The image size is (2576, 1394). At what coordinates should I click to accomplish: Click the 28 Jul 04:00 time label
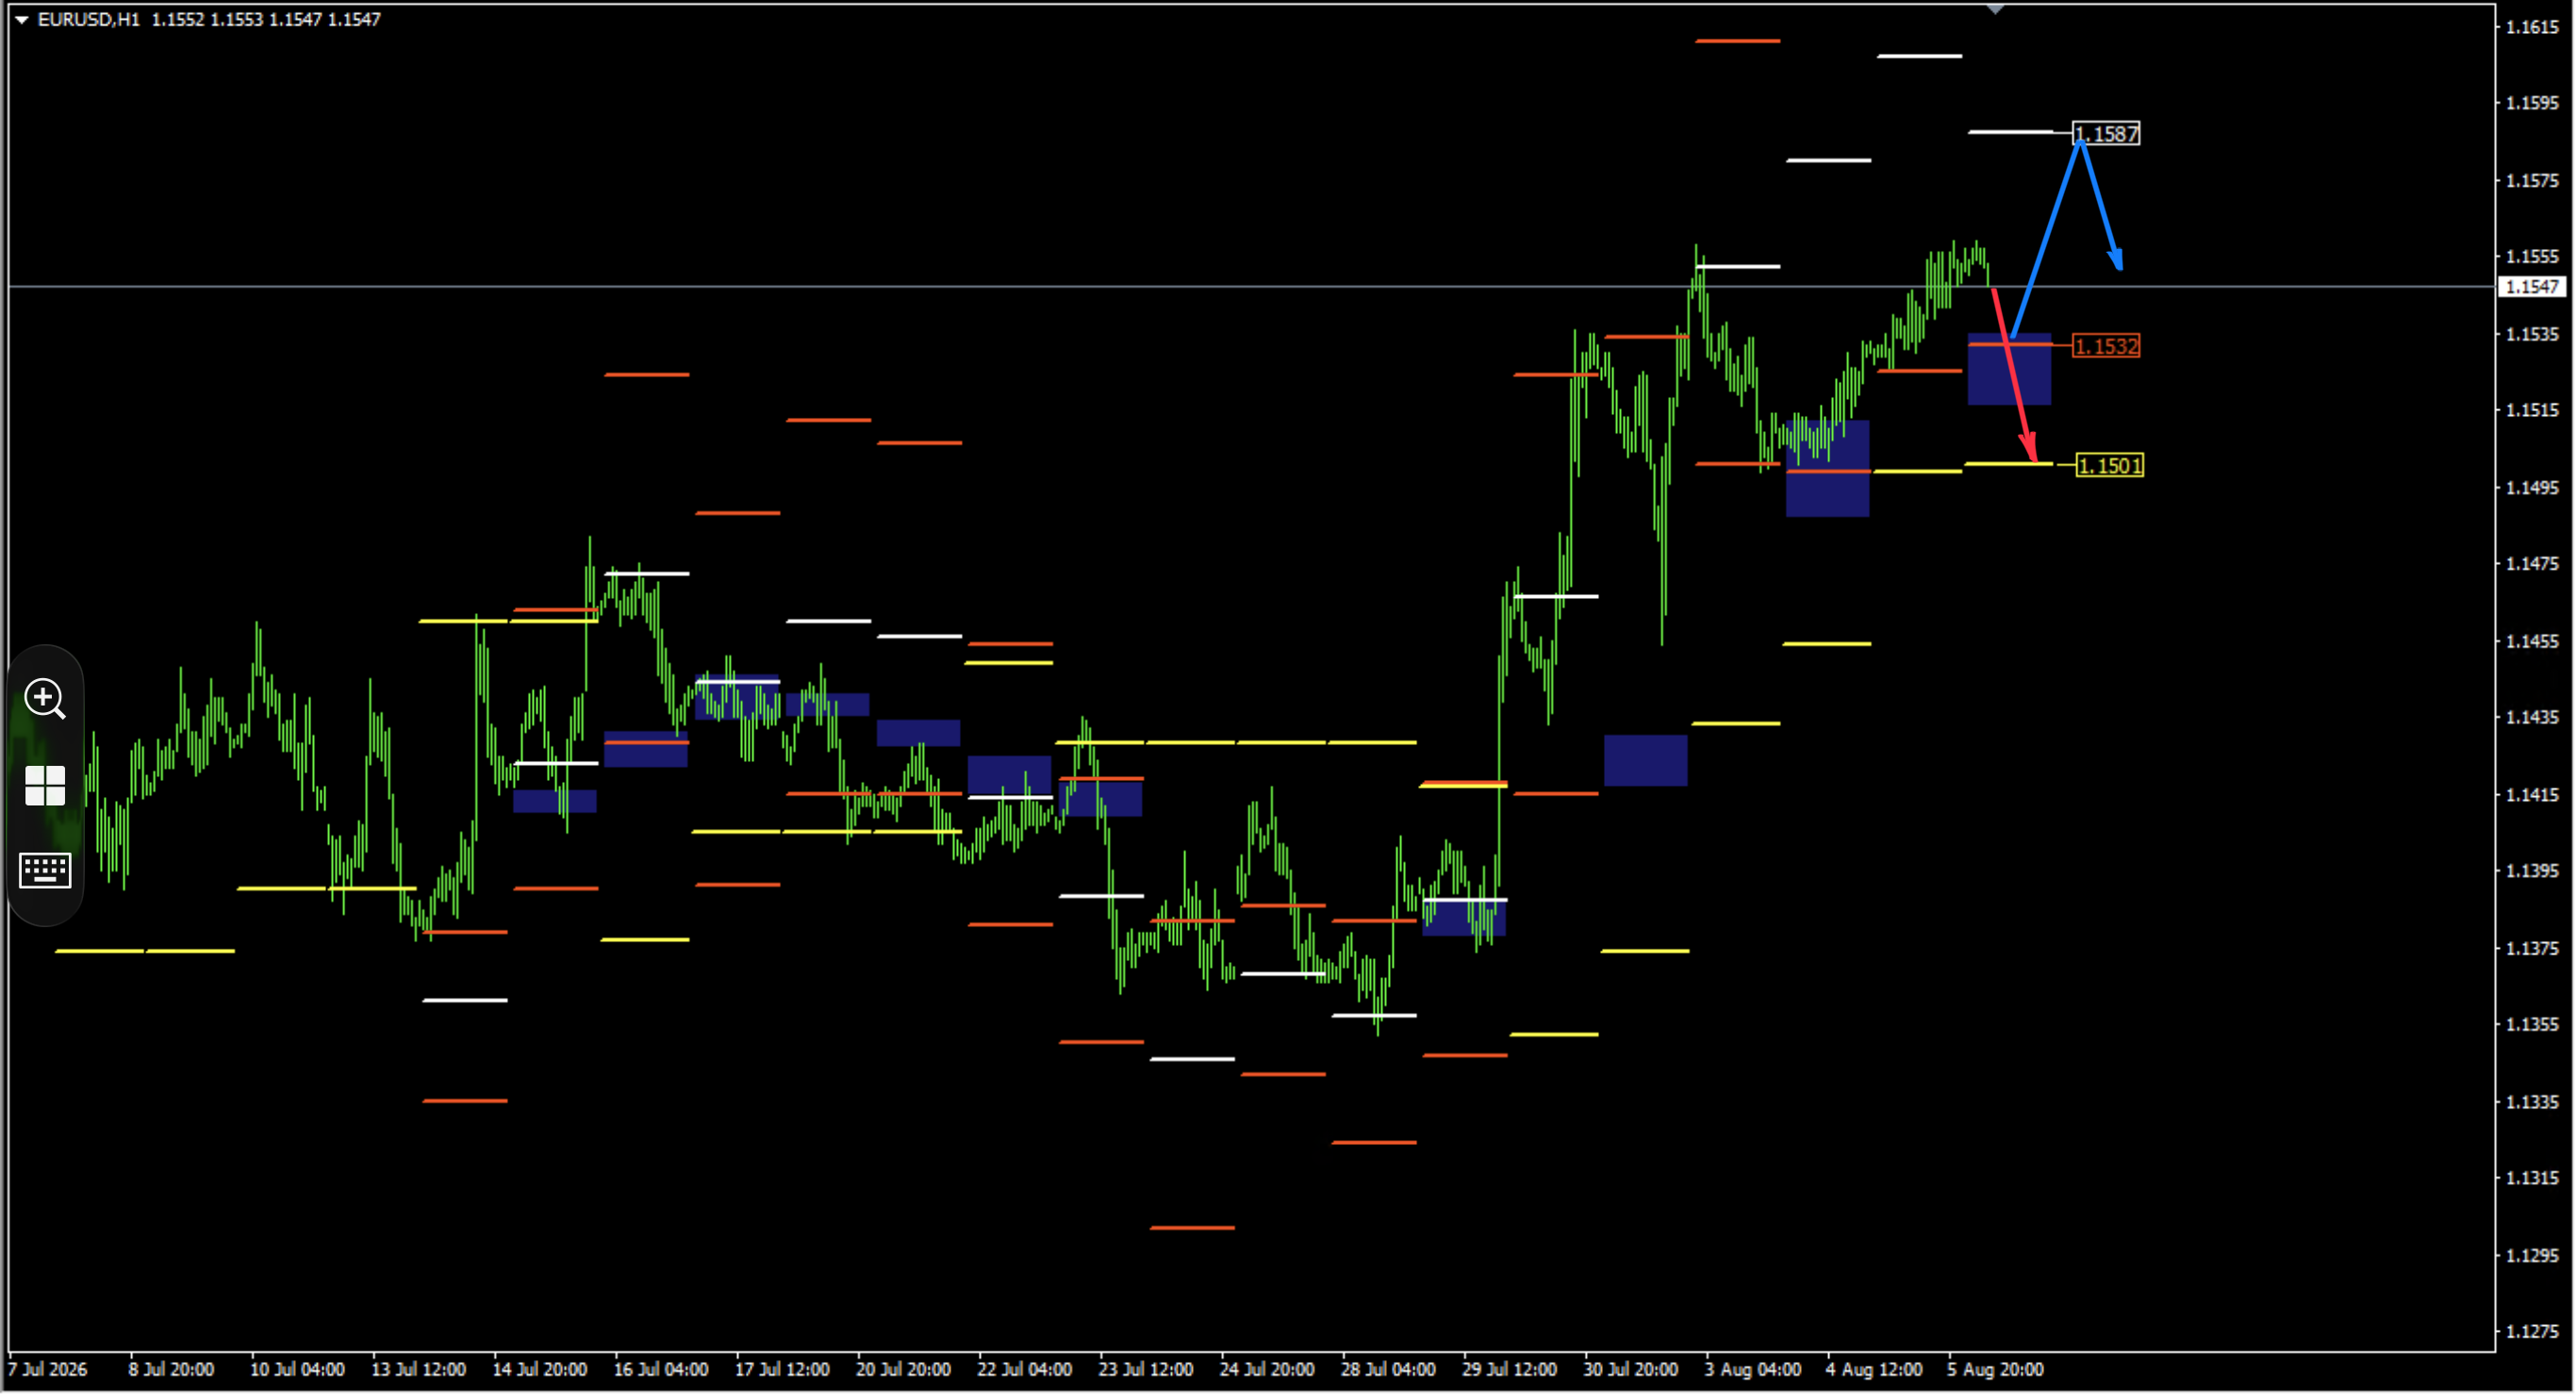tap(1388, 1369)
